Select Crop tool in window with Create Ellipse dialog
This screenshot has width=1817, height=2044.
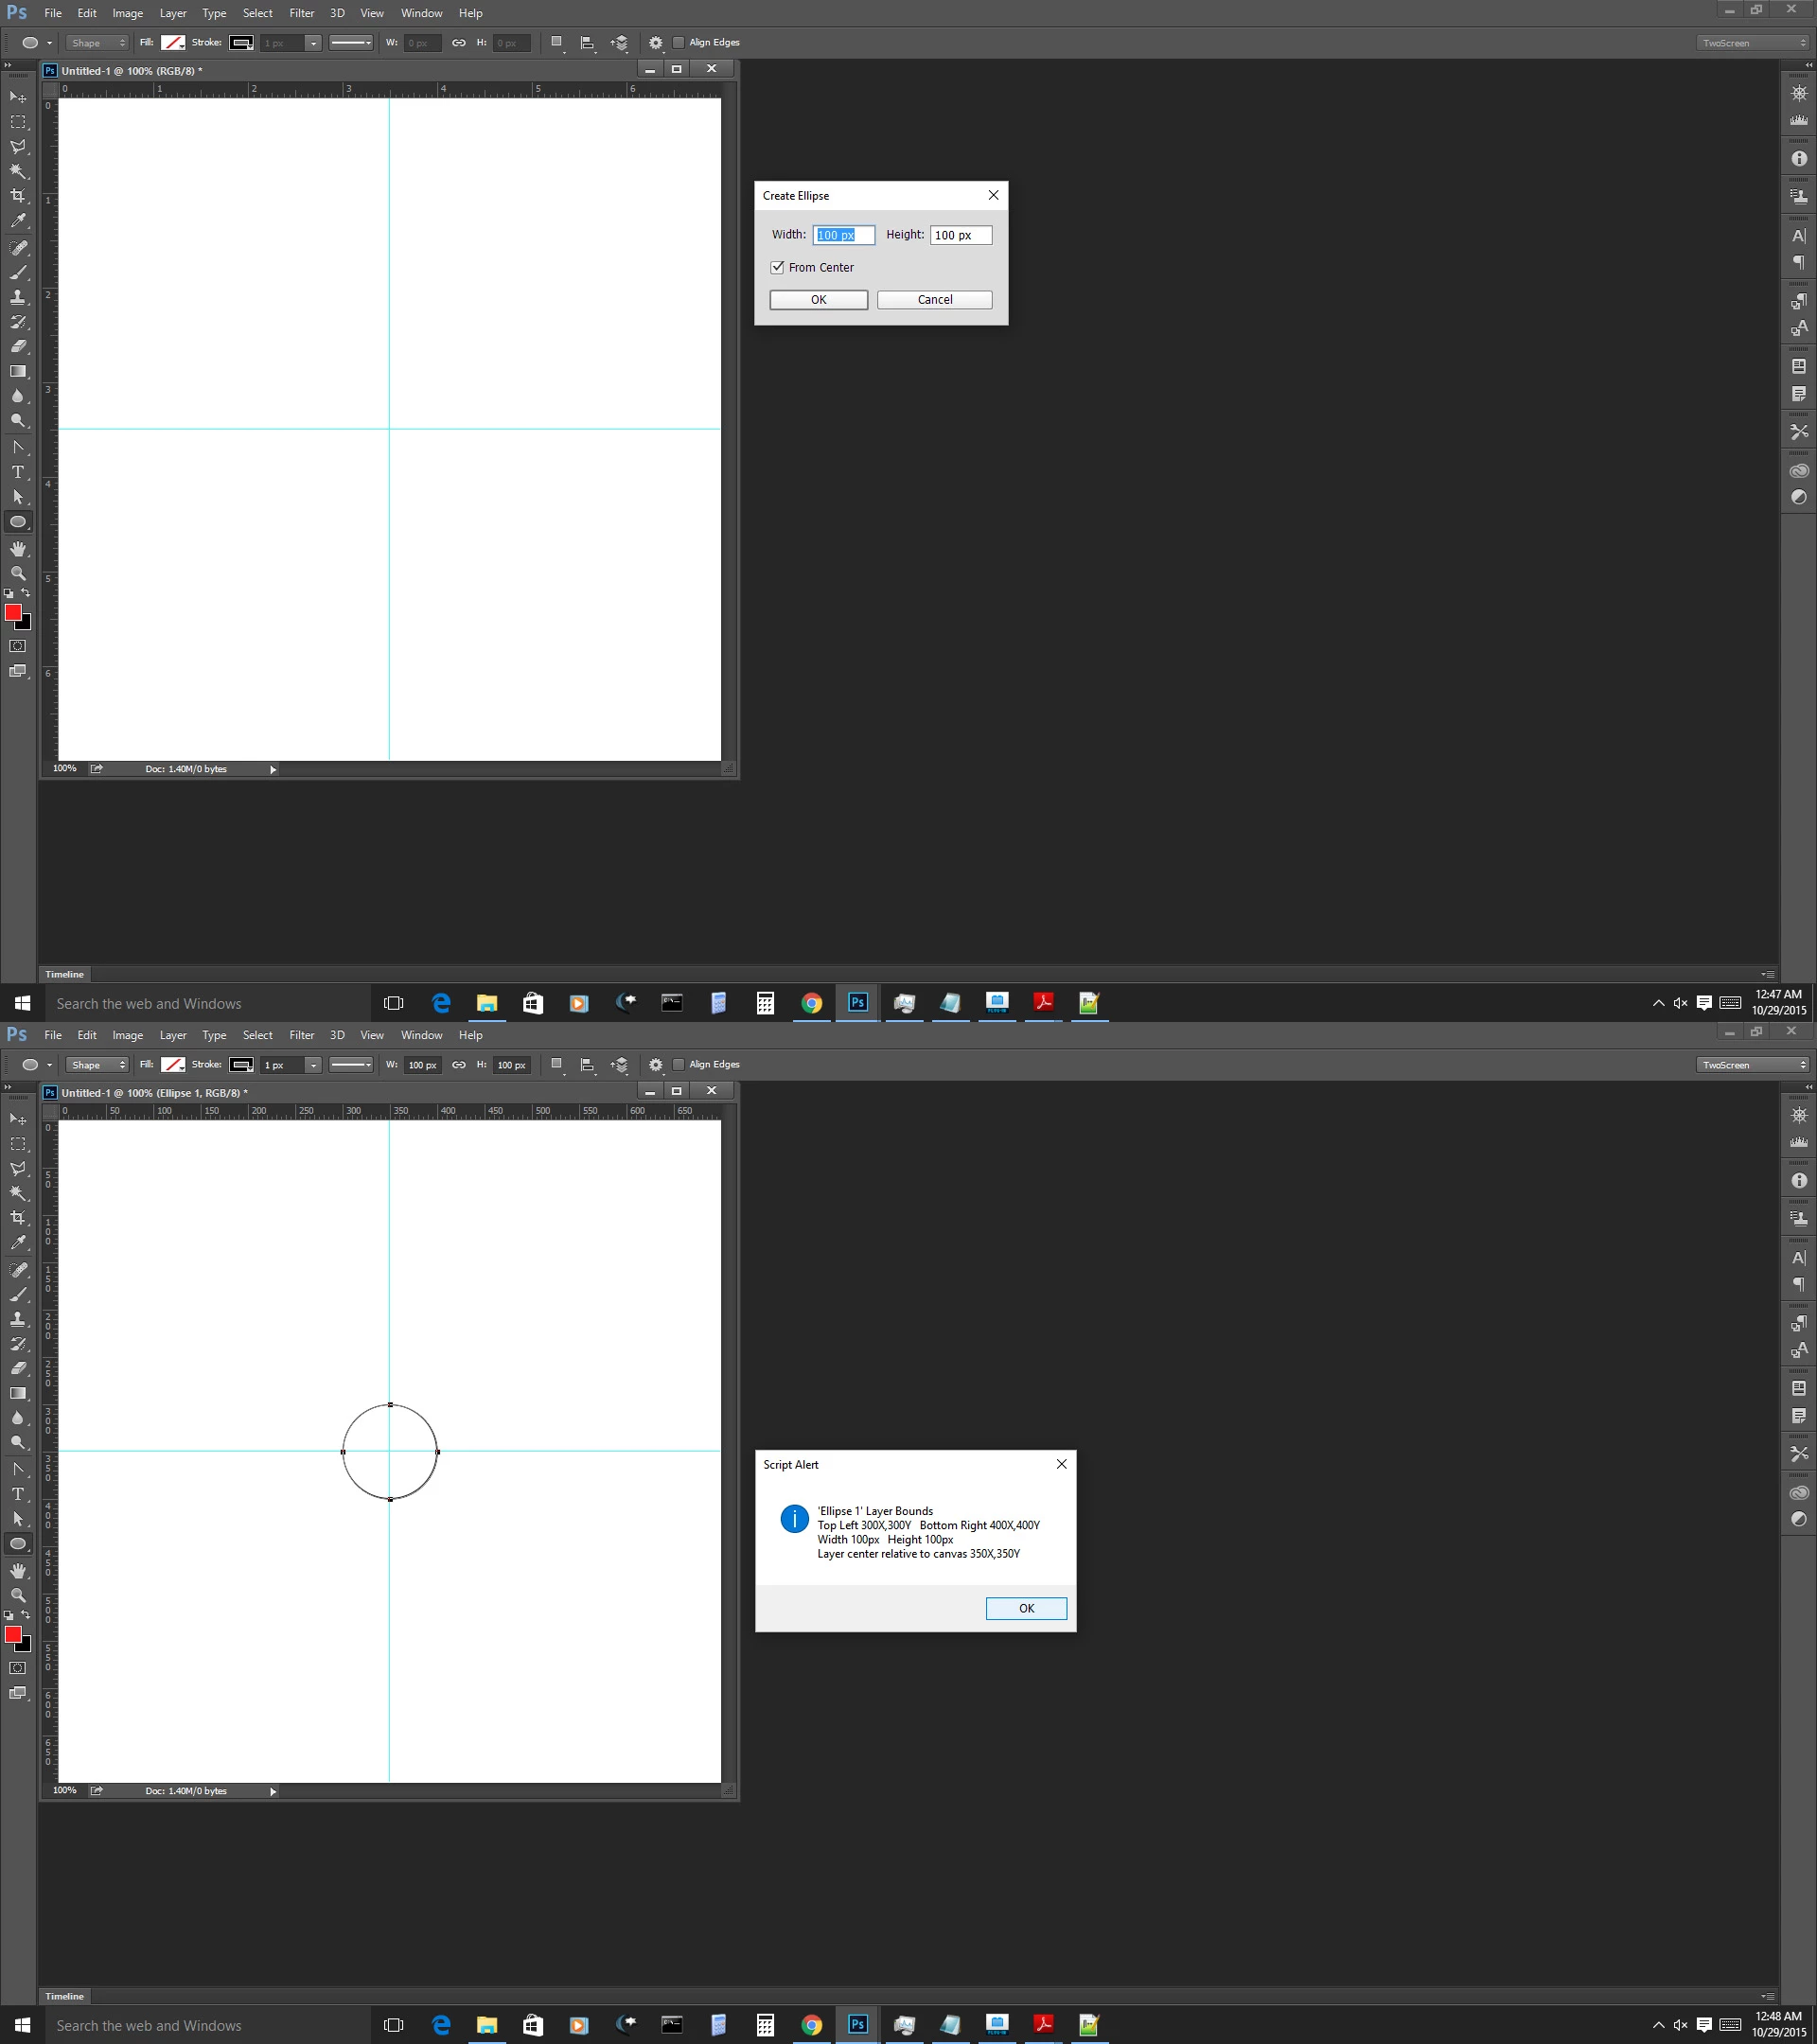[x=18, y=196]
